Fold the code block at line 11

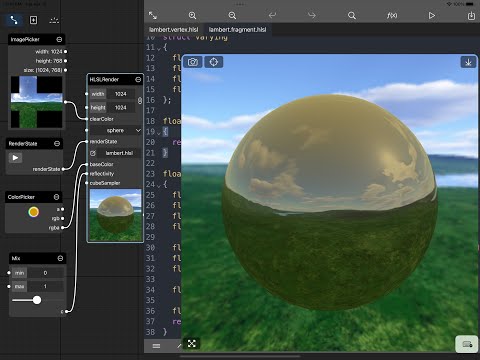point(159,49)
